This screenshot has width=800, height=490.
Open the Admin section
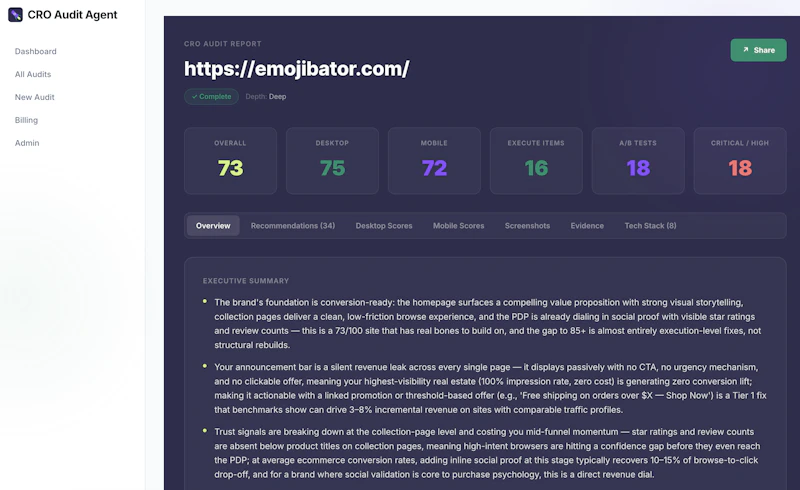click(27, 143)
